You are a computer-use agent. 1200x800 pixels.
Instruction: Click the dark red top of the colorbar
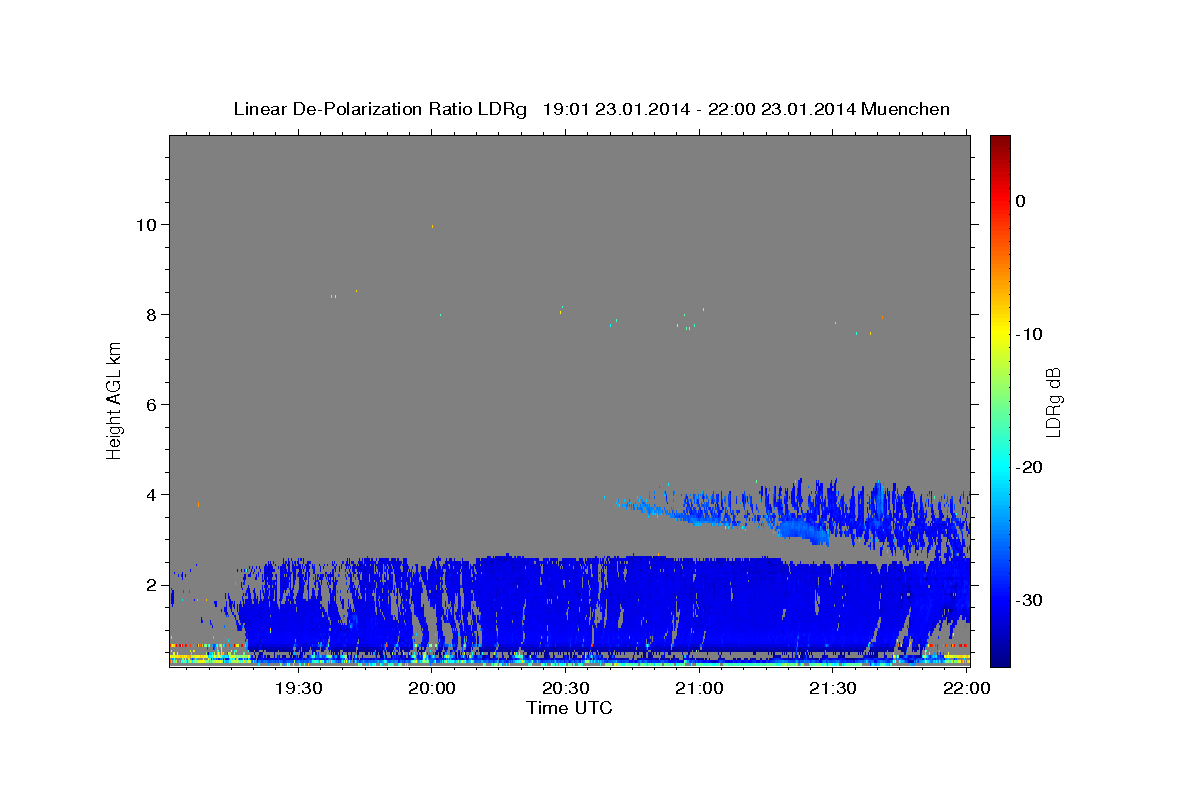1000,143
